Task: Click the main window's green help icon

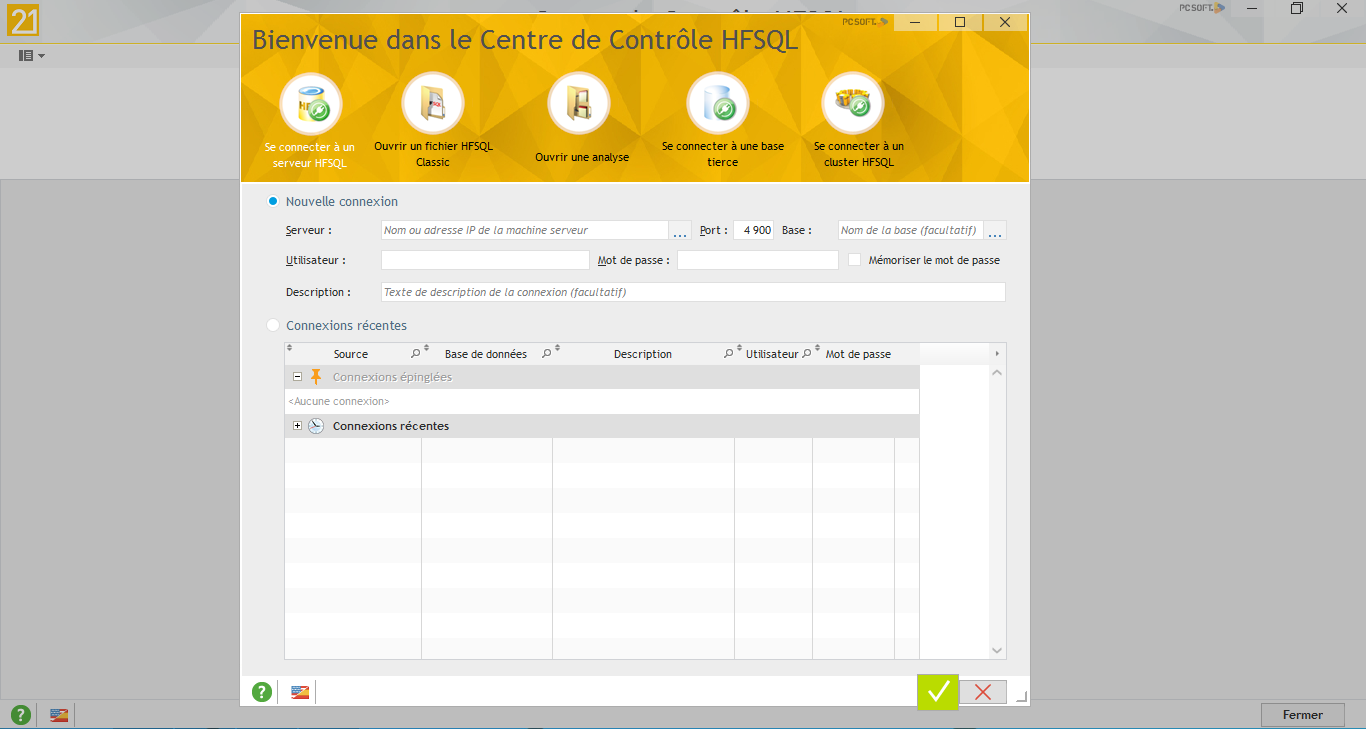Action: [x=20, y=715]
